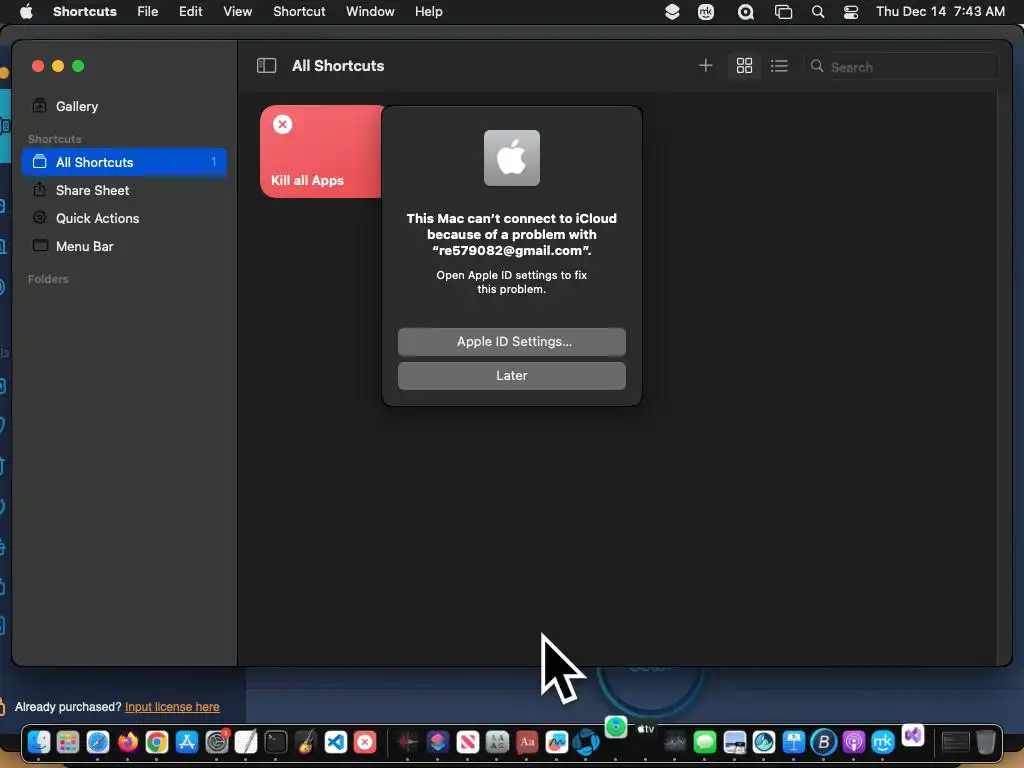Open the Shortcuts app icon in Dock
The height and width of the screenshot is (768, 1024).
438,742
